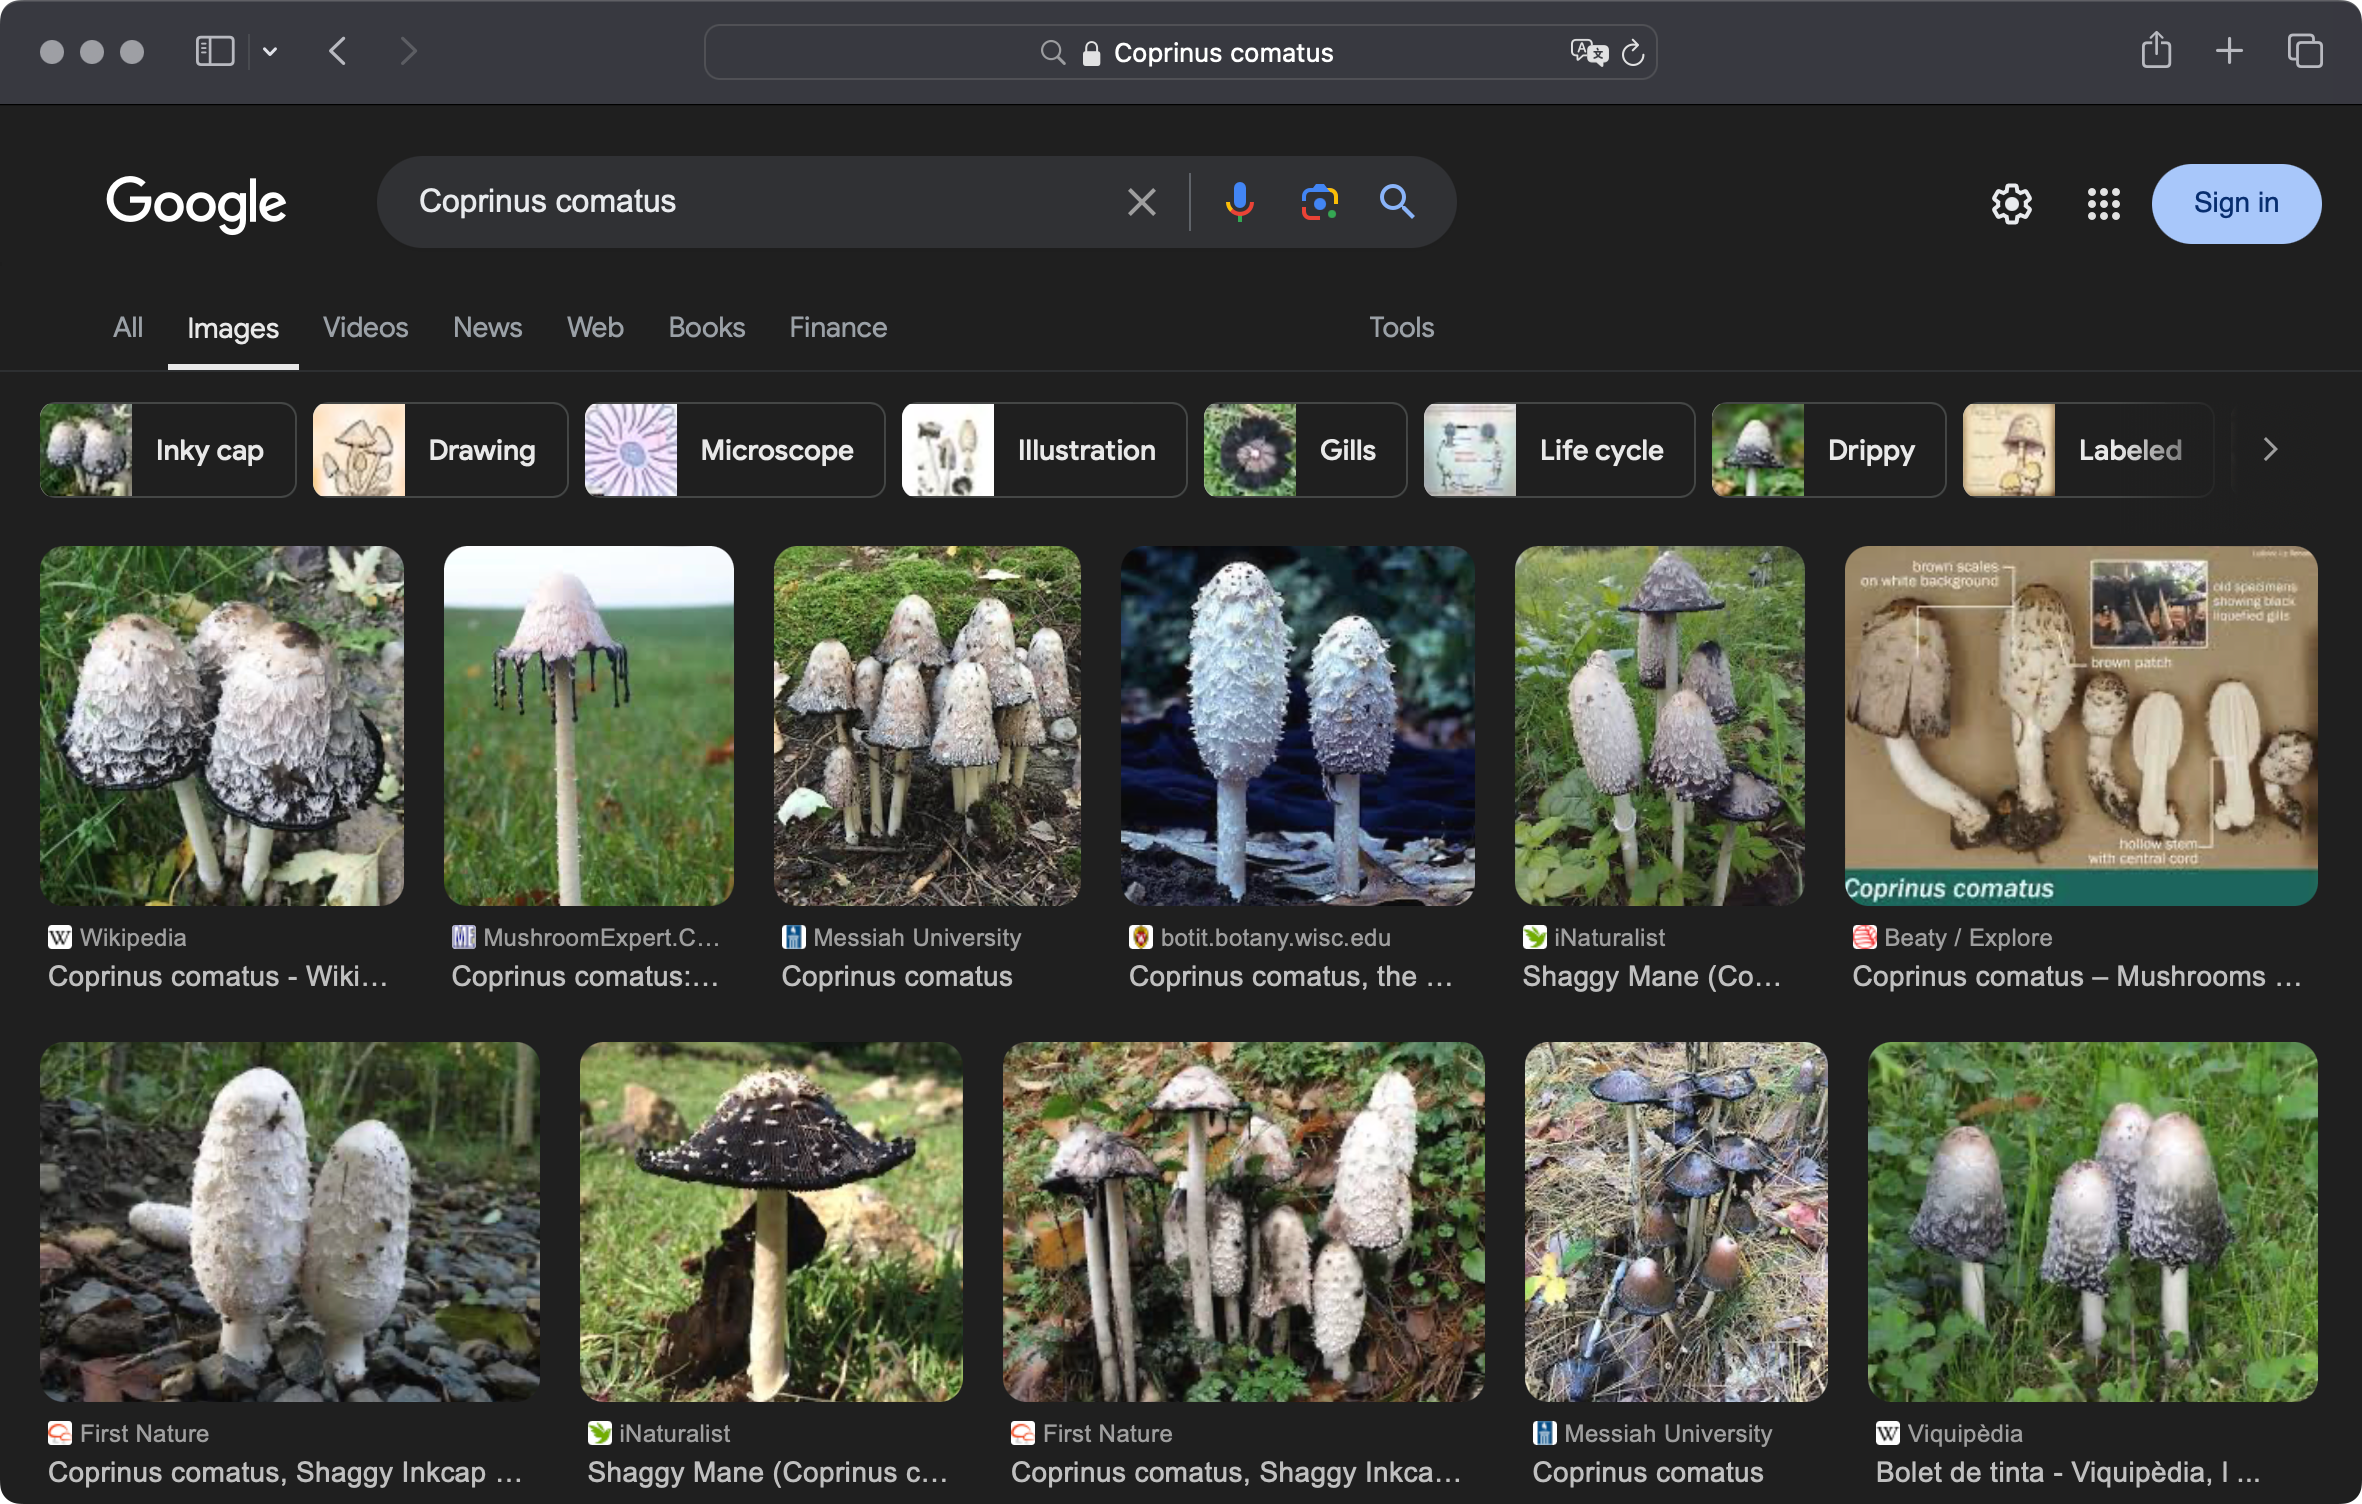Open the Google apps grid
The height and width of the screenshot is (1504, 2362).
[2103, 204]
